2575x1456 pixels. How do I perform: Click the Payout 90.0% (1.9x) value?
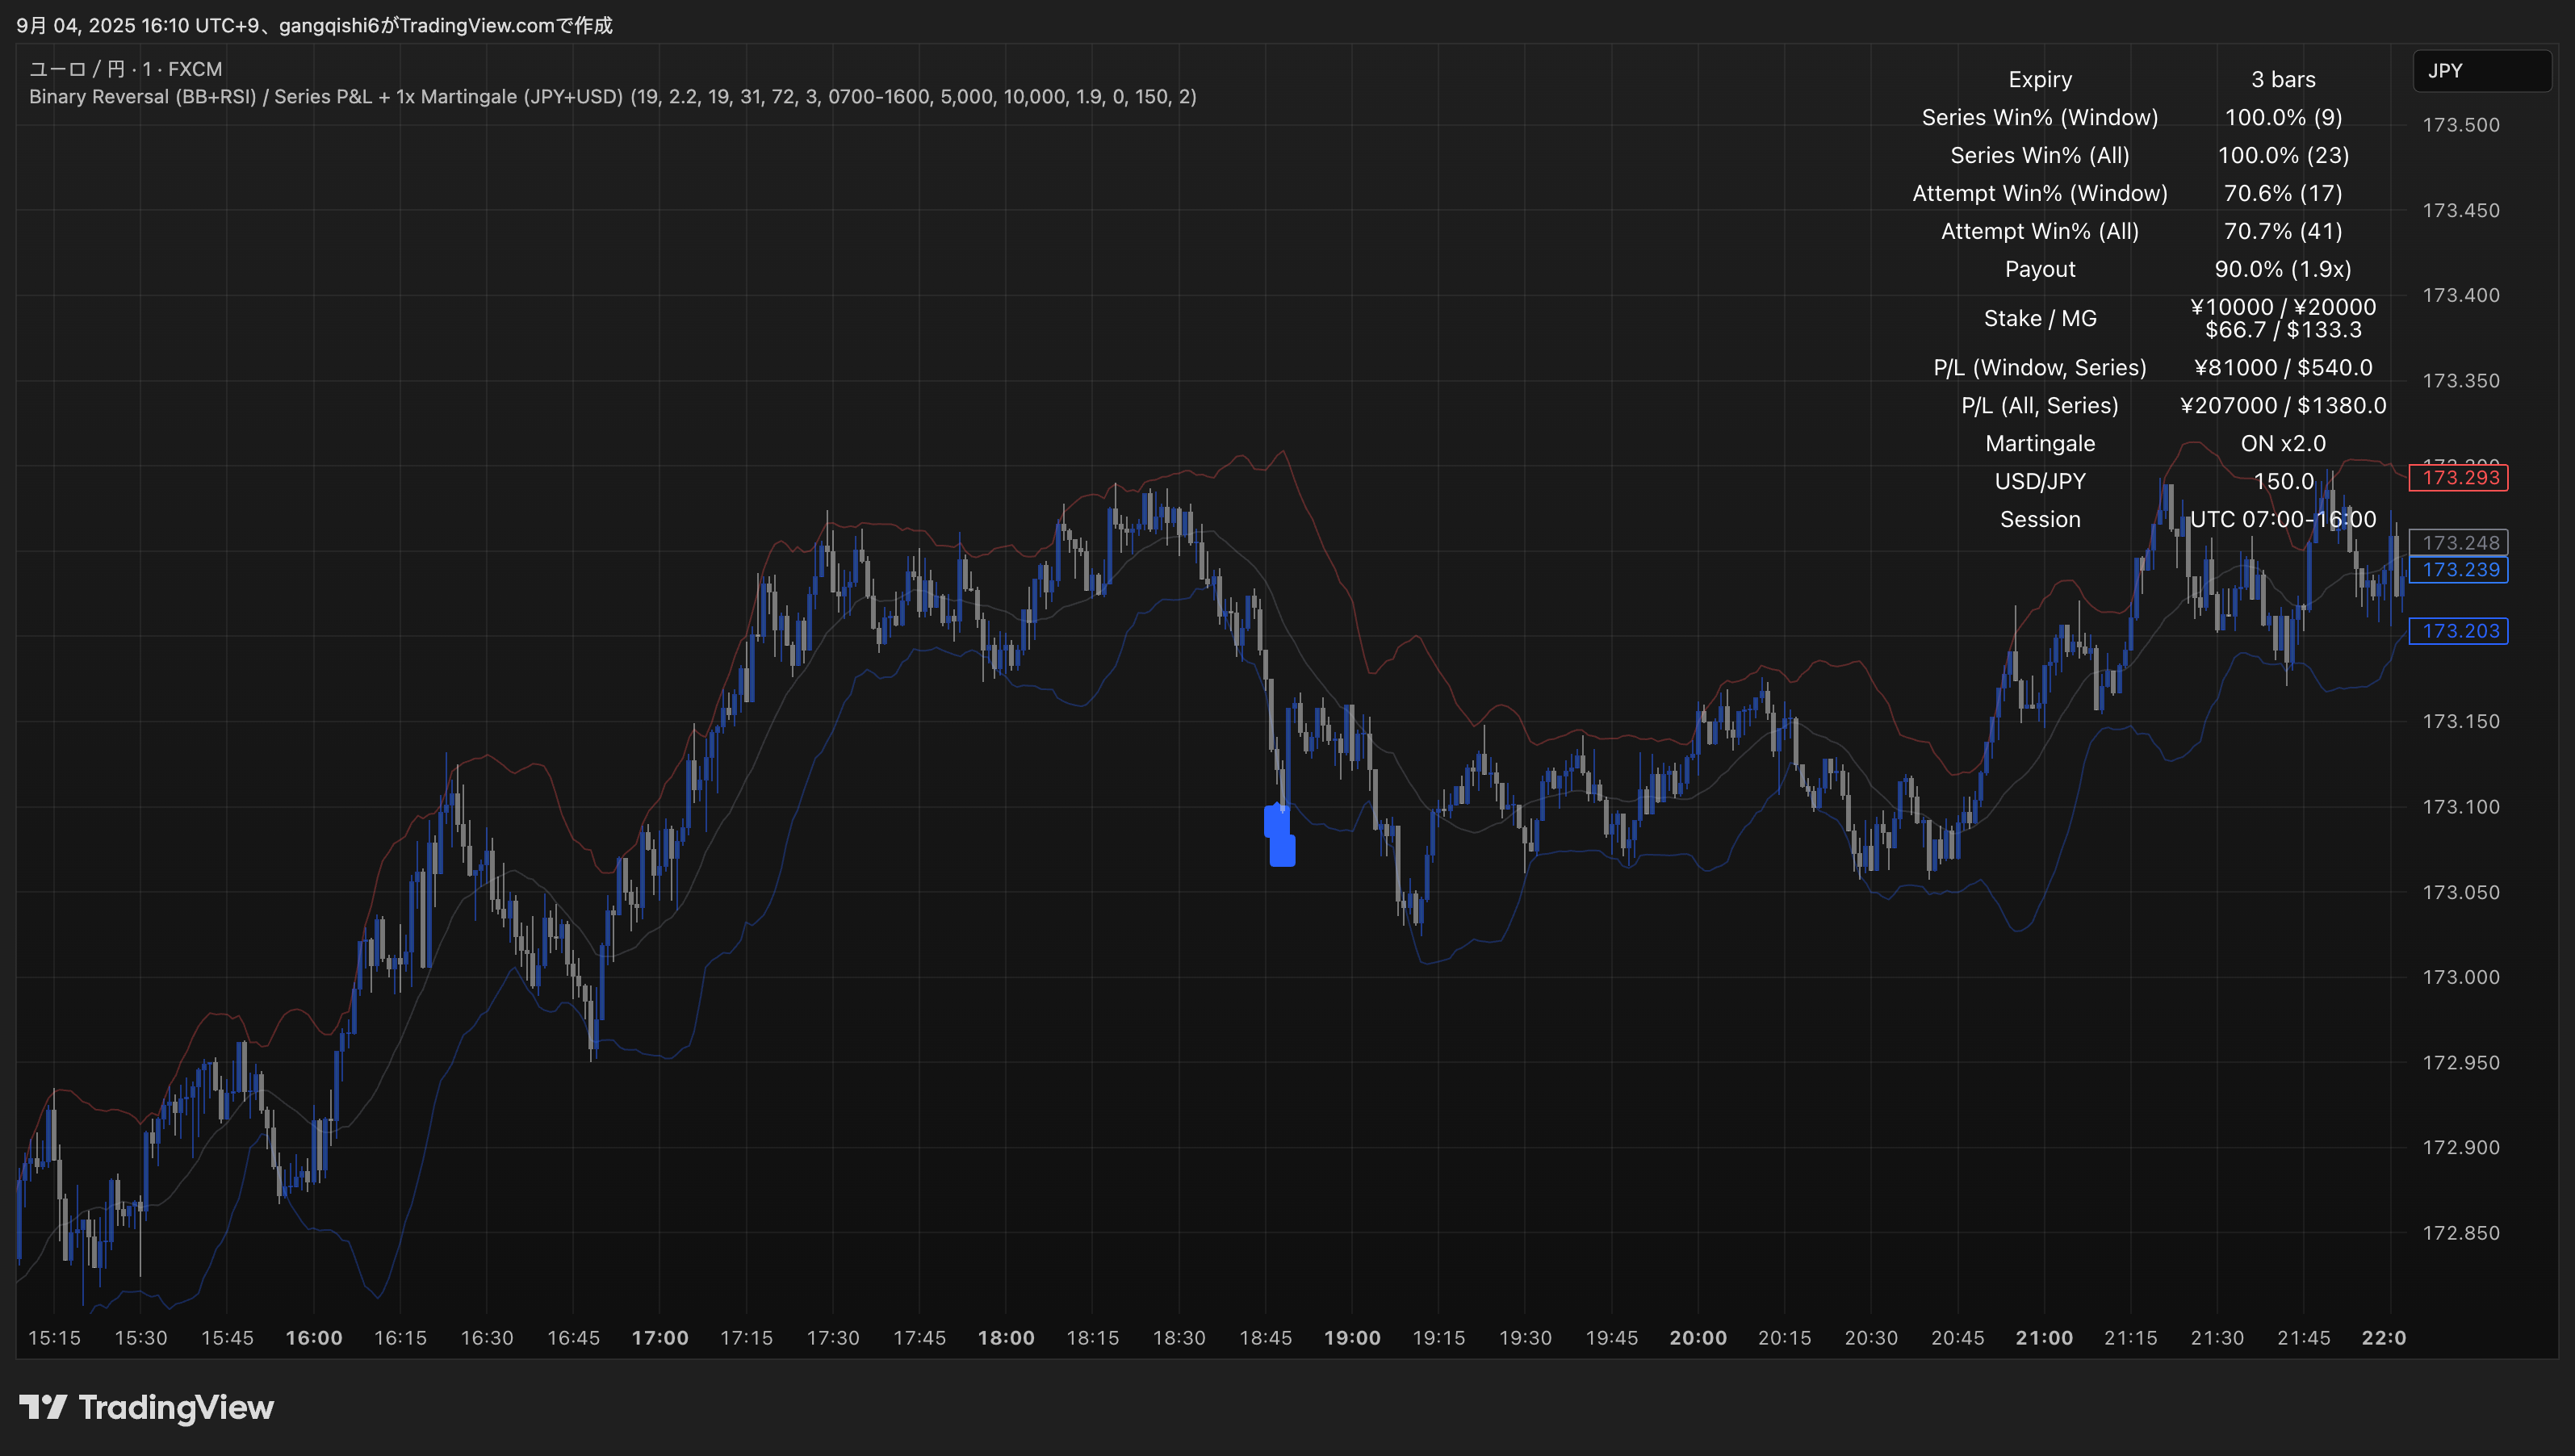pos(2283,270)
